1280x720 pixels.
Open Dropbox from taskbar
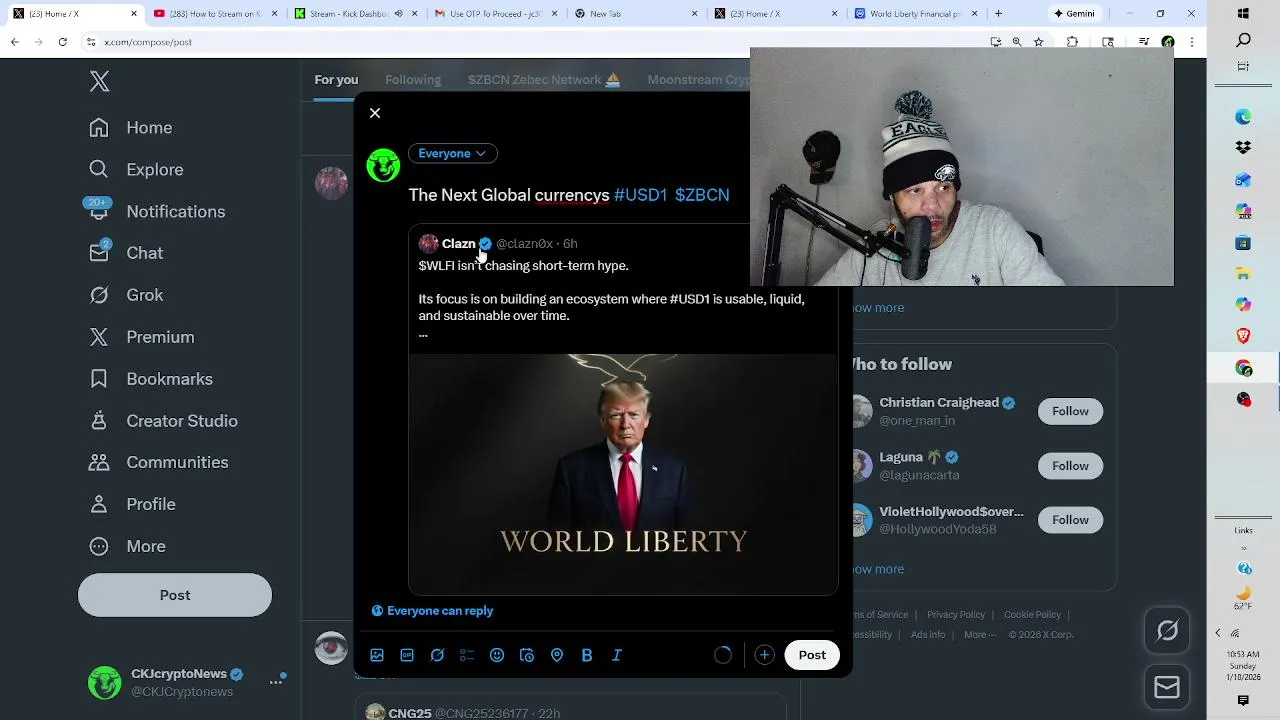1243,147
